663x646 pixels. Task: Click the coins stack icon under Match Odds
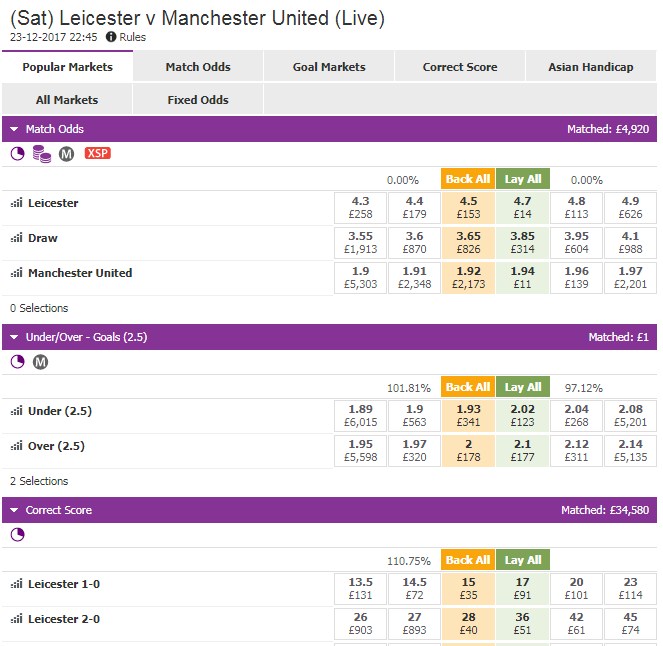pos(42,154)
